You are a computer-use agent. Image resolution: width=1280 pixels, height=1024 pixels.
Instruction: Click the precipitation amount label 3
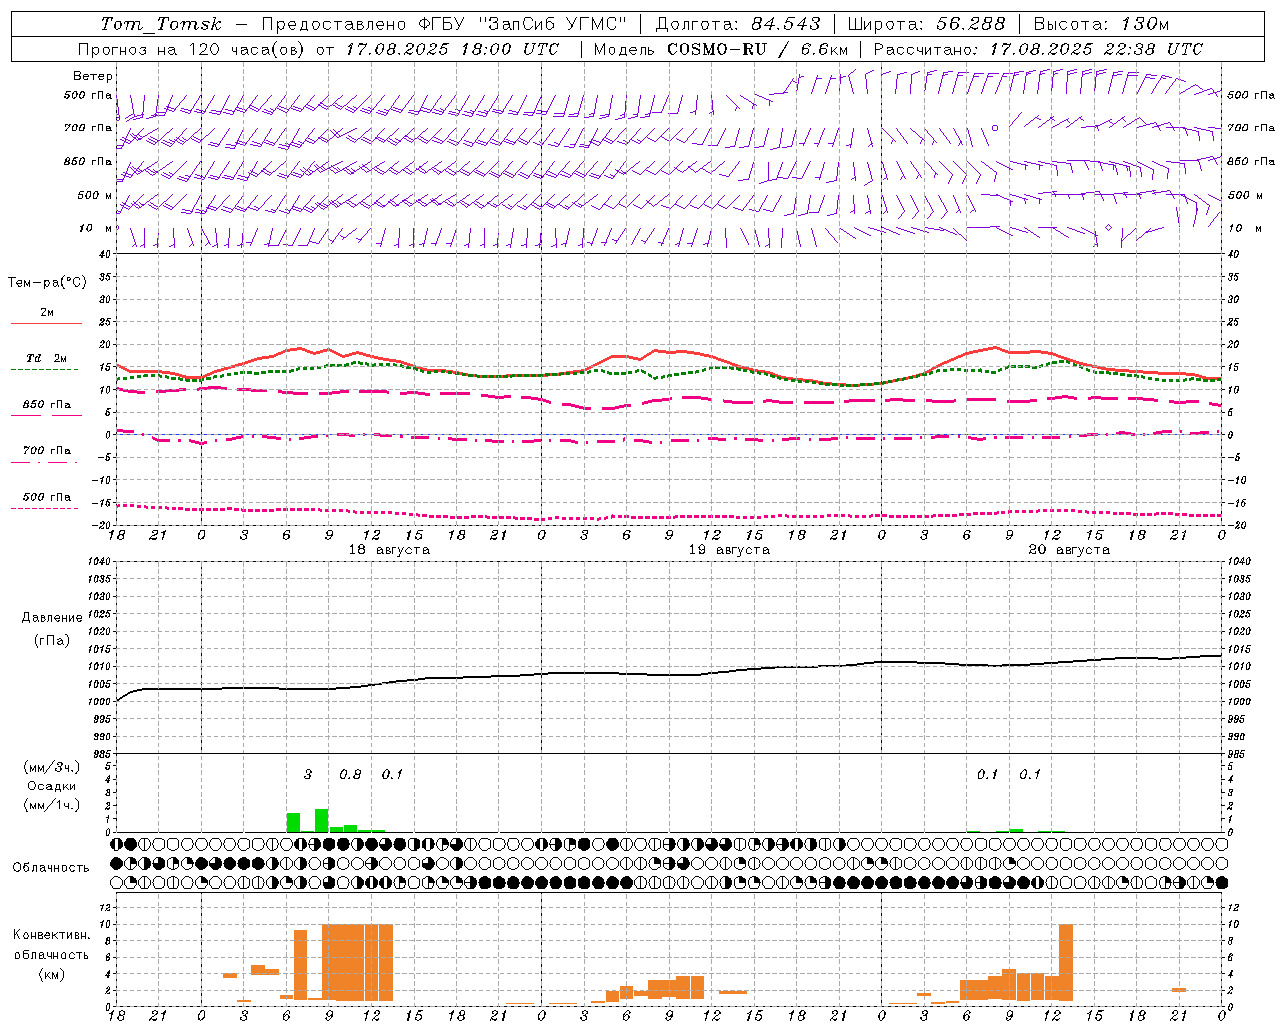click(x=308, y=774)
